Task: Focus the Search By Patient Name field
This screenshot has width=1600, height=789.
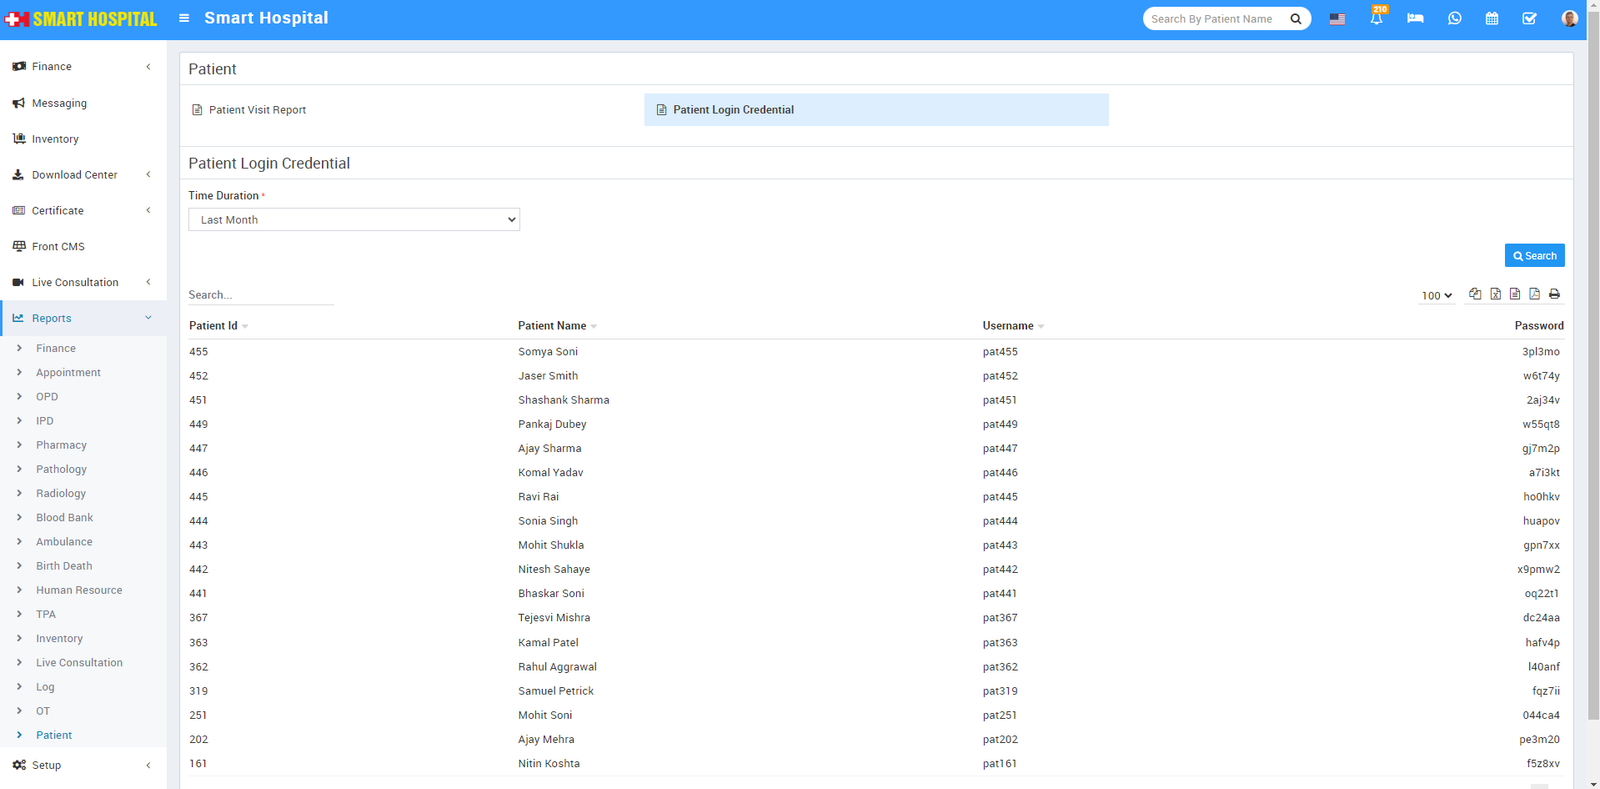Action: point(1214,19)
